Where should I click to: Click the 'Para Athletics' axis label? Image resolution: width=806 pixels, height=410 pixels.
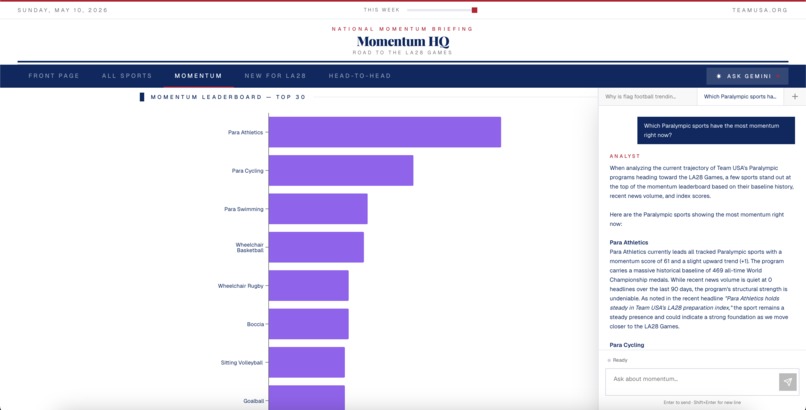pos(245,133)
